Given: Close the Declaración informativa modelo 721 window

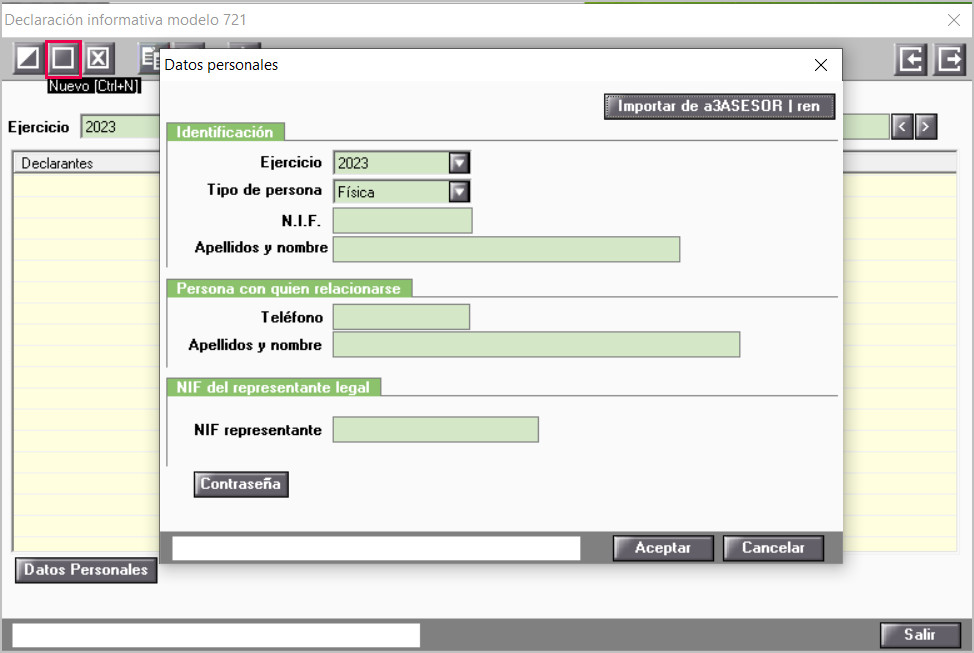Looking at the screenshot, I should click(x=954, y=20).
